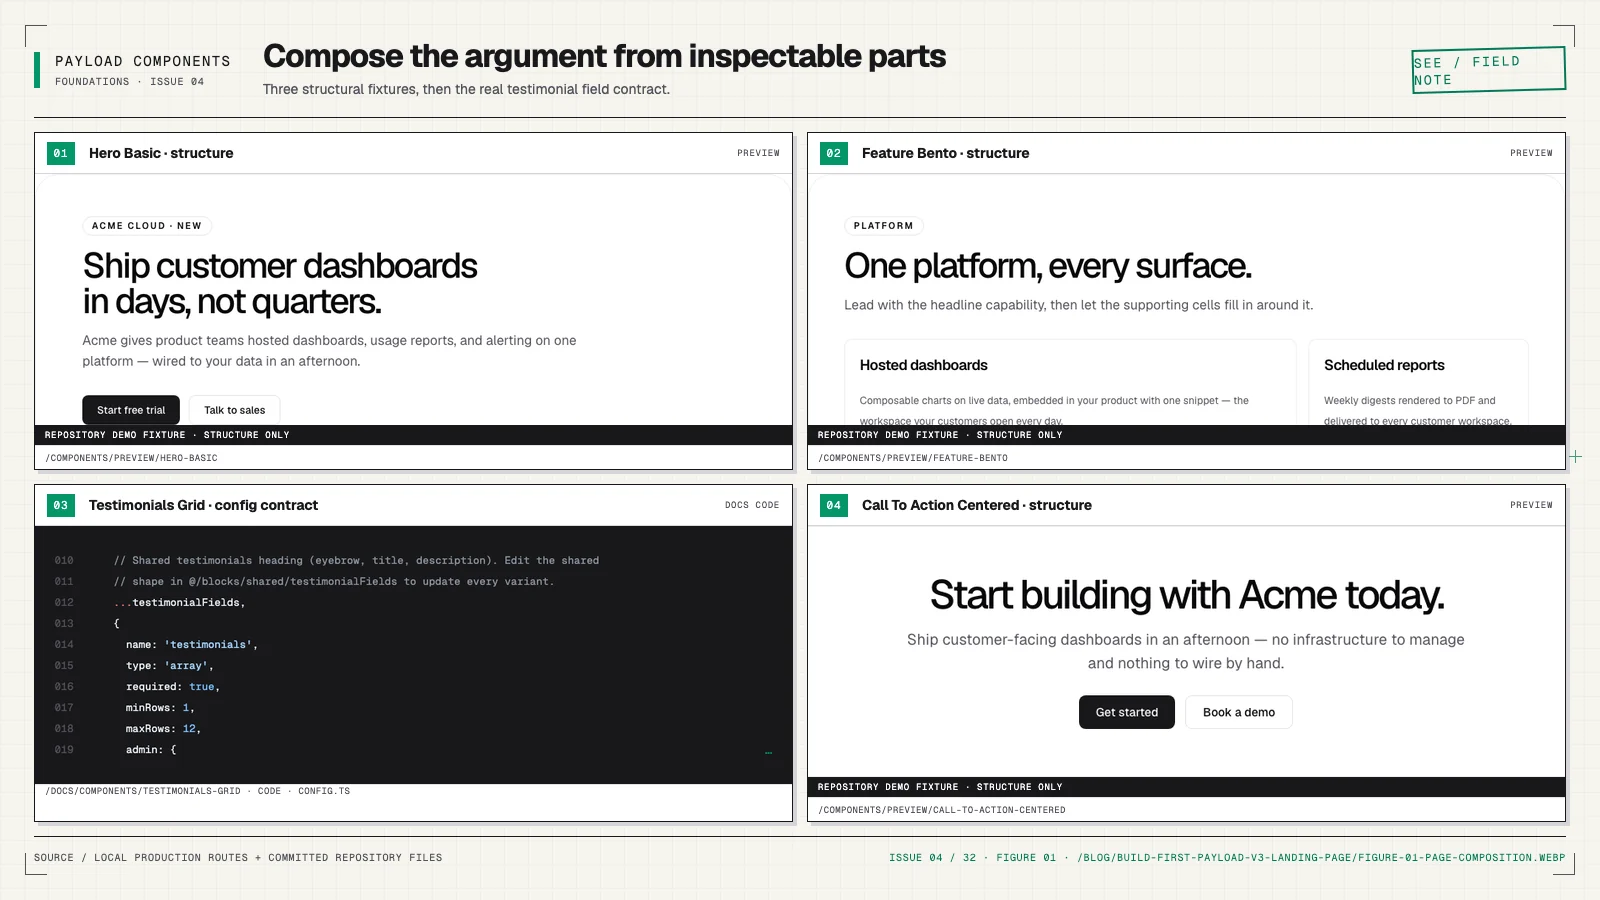Click the FOUNDATIONS · ISSUE 04 label
The height and width of the screenshot is (900, 1600).
pos(129,82)
